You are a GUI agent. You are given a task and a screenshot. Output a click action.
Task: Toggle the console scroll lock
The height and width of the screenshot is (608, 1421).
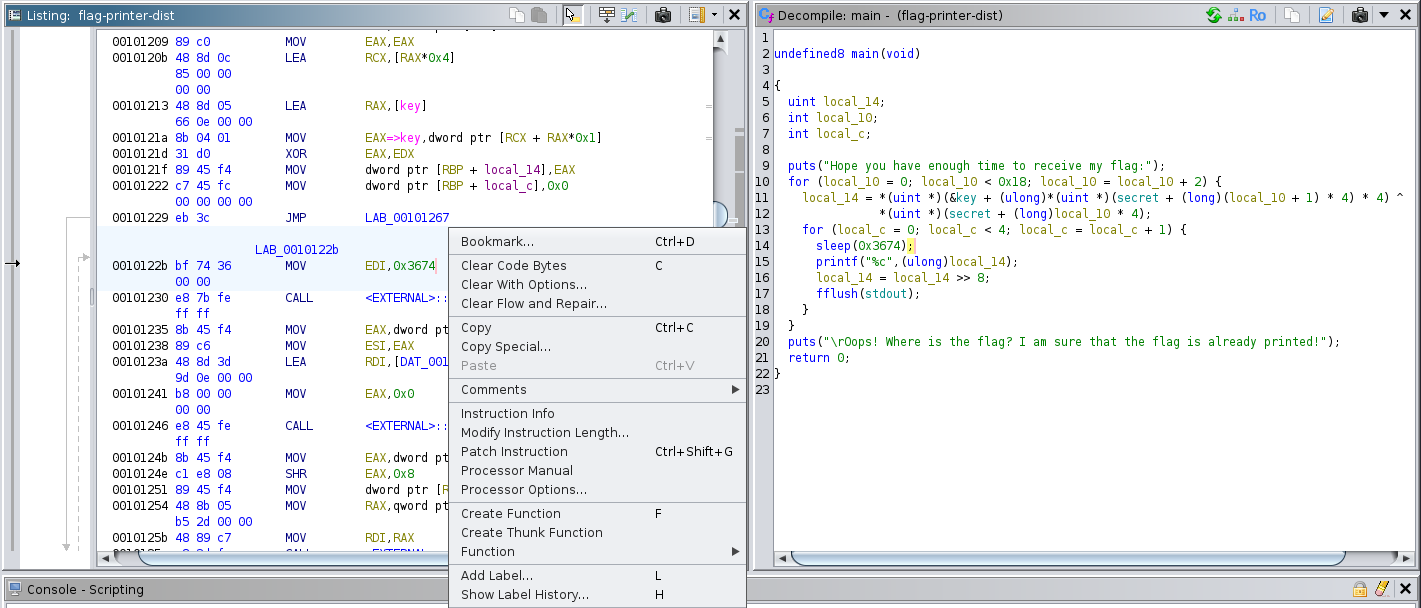coord(1360,589)
